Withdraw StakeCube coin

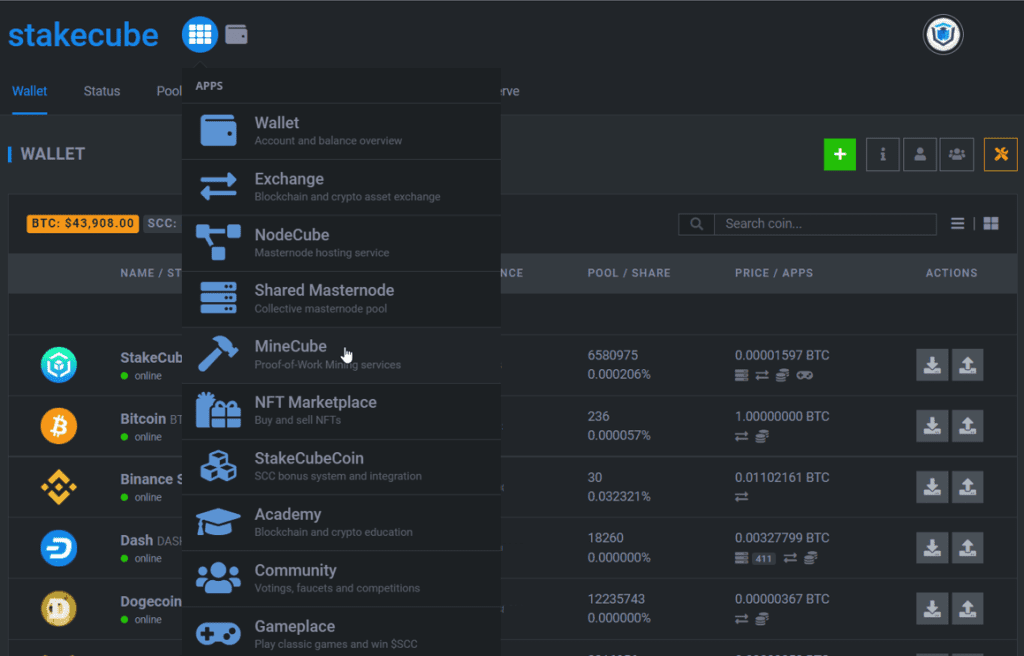pyautogui.click(x=967, y=365)
